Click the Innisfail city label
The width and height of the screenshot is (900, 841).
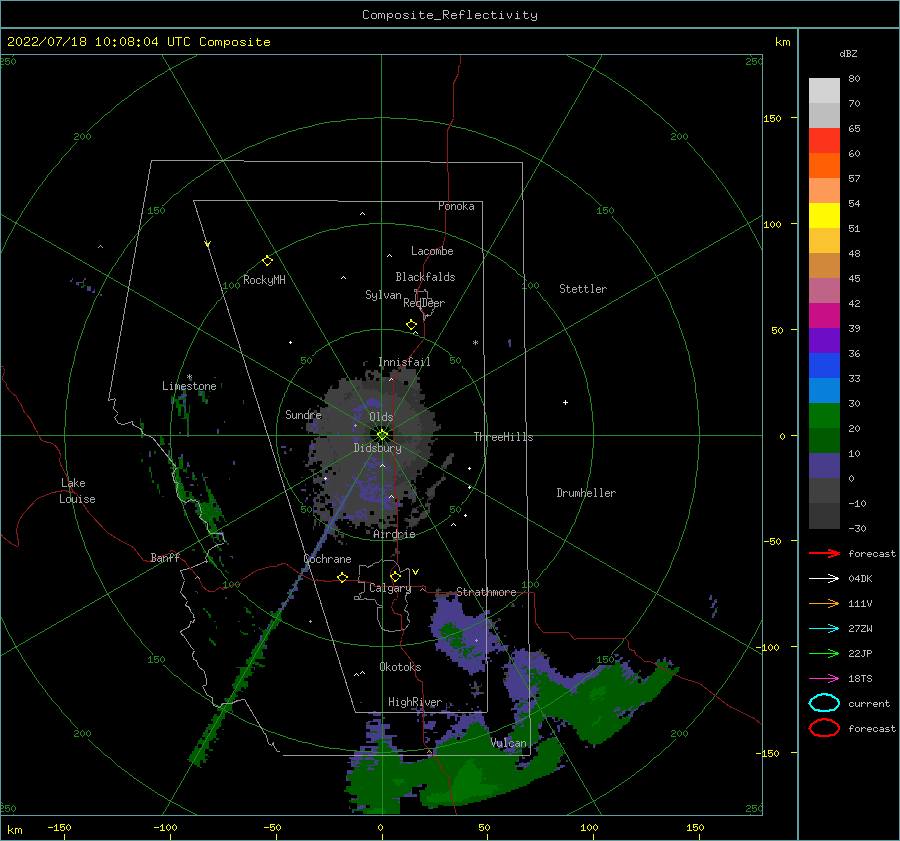[x=404, y=362]
